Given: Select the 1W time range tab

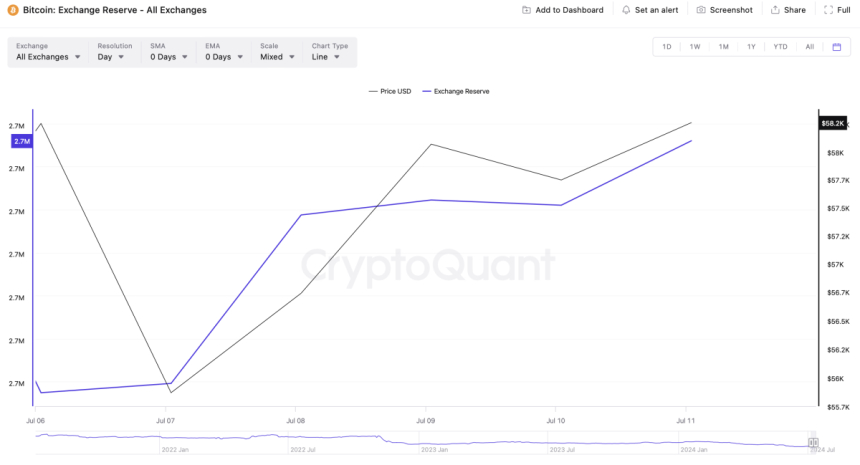Looking at the screenshot, I should [695, 47].
